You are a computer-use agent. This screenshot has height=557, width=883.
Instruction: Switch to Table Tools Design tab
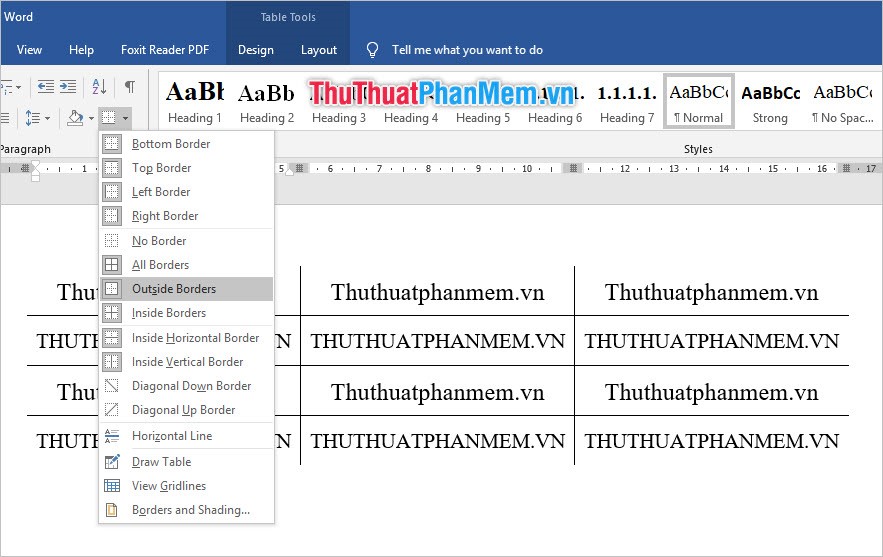tap(256, 50)
